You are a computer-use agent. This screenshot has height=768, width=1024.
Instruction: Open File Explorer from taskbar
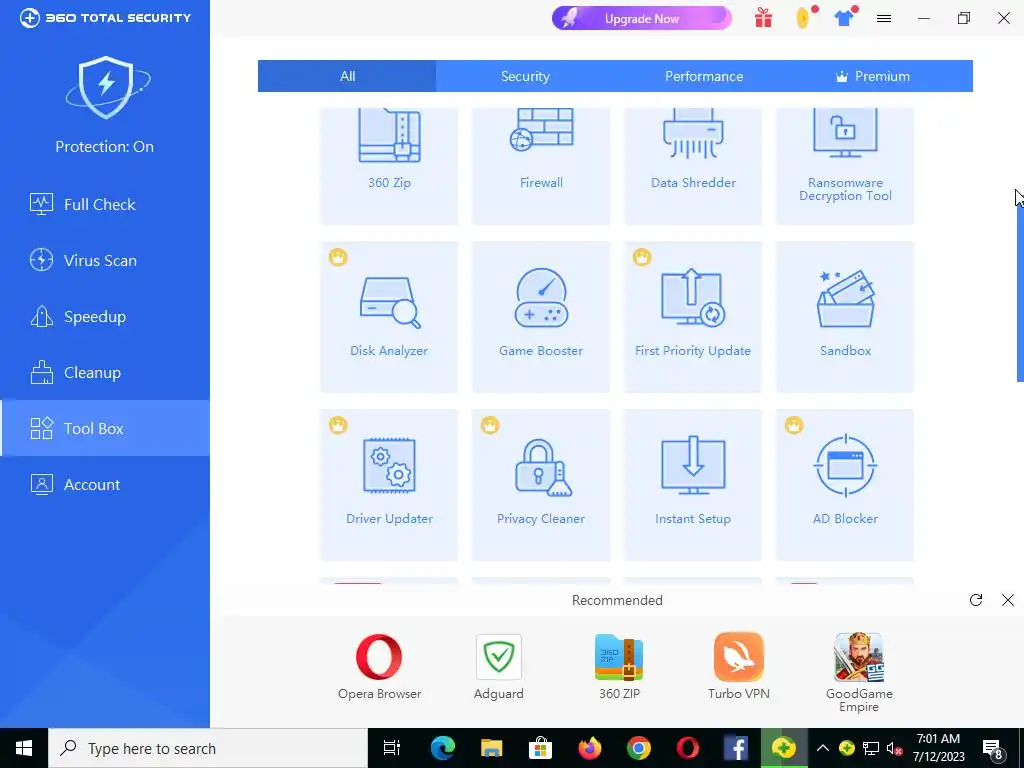[491, 748]
